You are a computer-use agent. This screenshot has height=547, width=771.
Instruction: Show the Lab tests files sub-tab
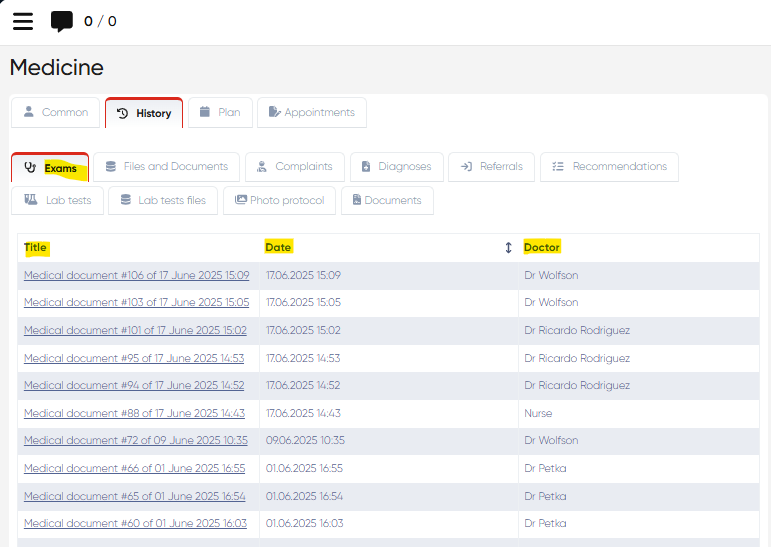coord(162,201)
